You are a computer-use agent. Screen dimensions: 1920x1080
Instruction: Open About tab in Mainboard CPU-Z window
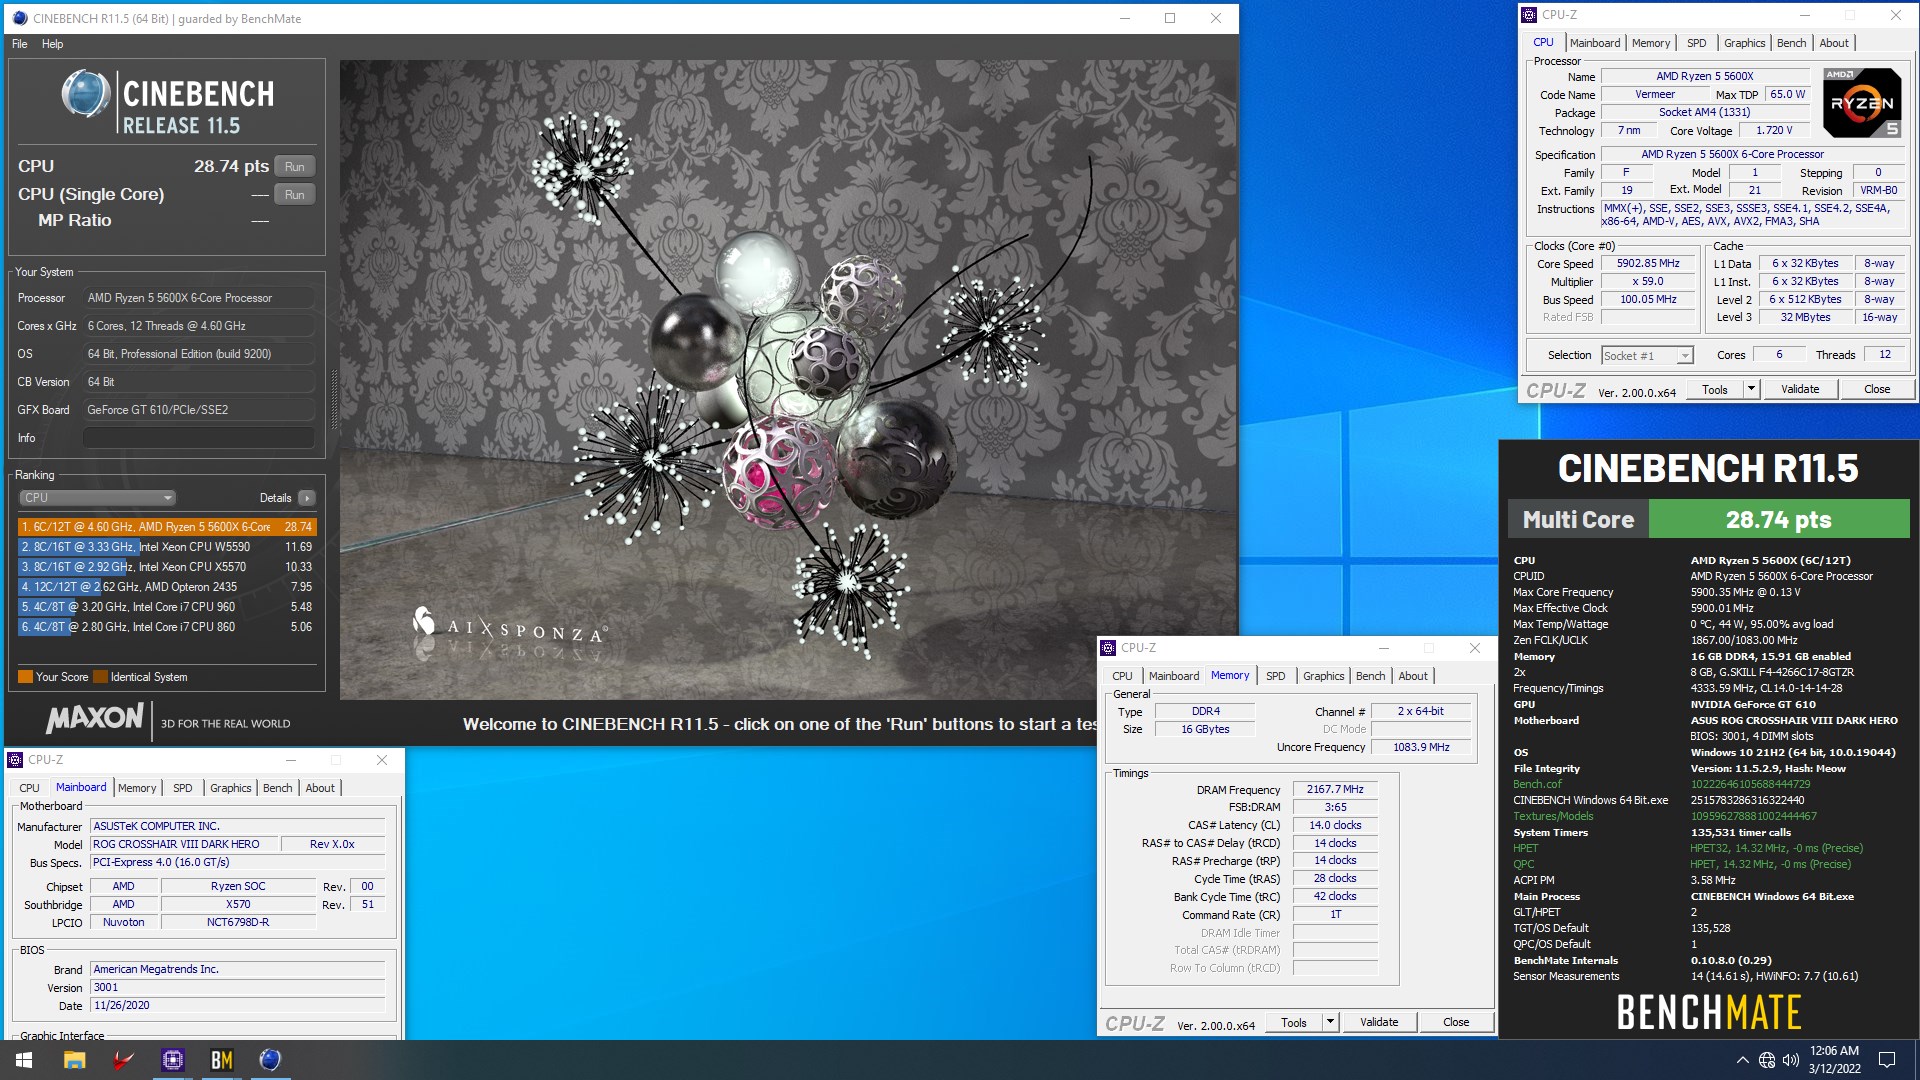coord(320,788)
